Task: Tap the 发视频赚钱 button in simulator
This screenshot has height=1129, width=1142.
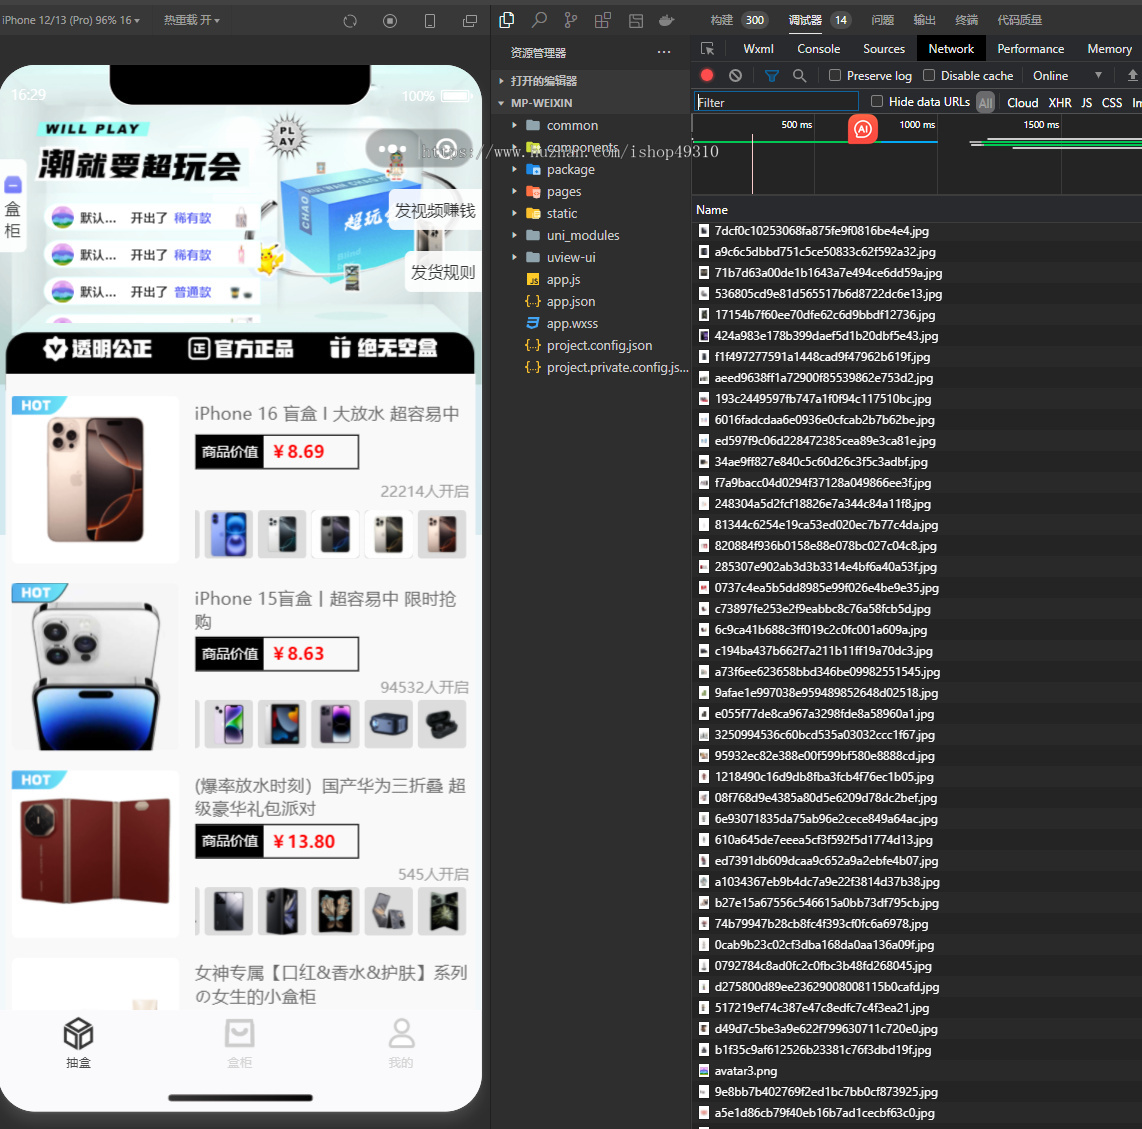Action: click(435, 211)
